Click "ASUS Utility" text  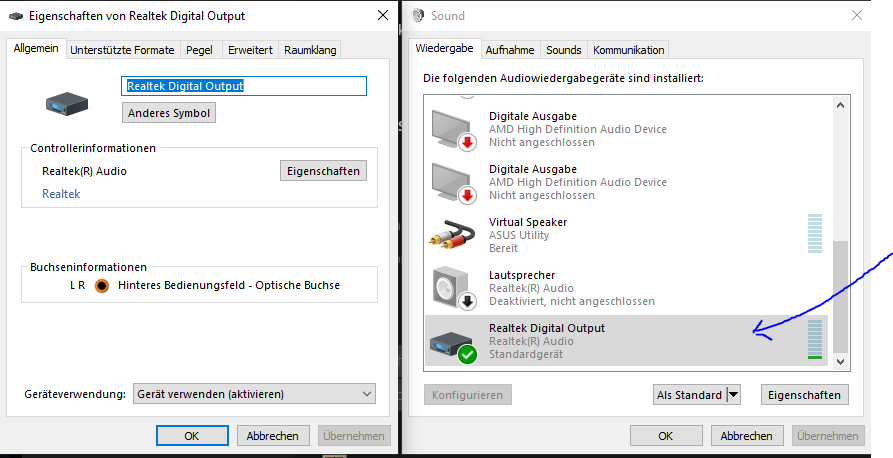pyautogui.click(x=519, y=235)
